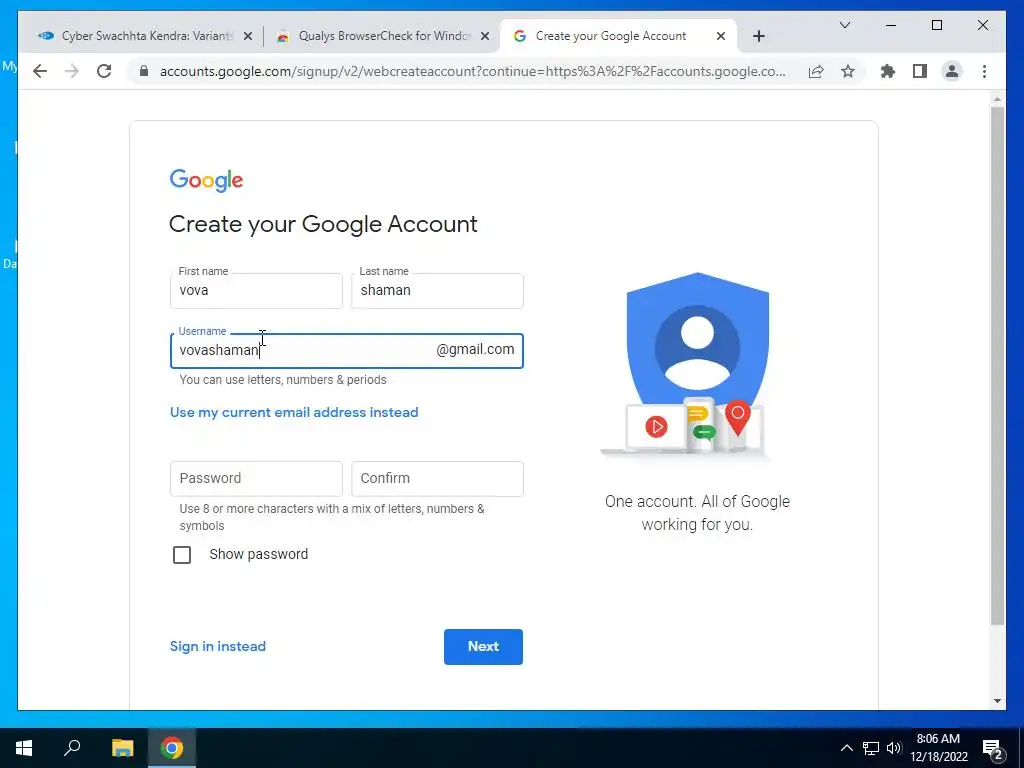Click the Sign in instead link
Screen dimensions: 1024x768
217,646
